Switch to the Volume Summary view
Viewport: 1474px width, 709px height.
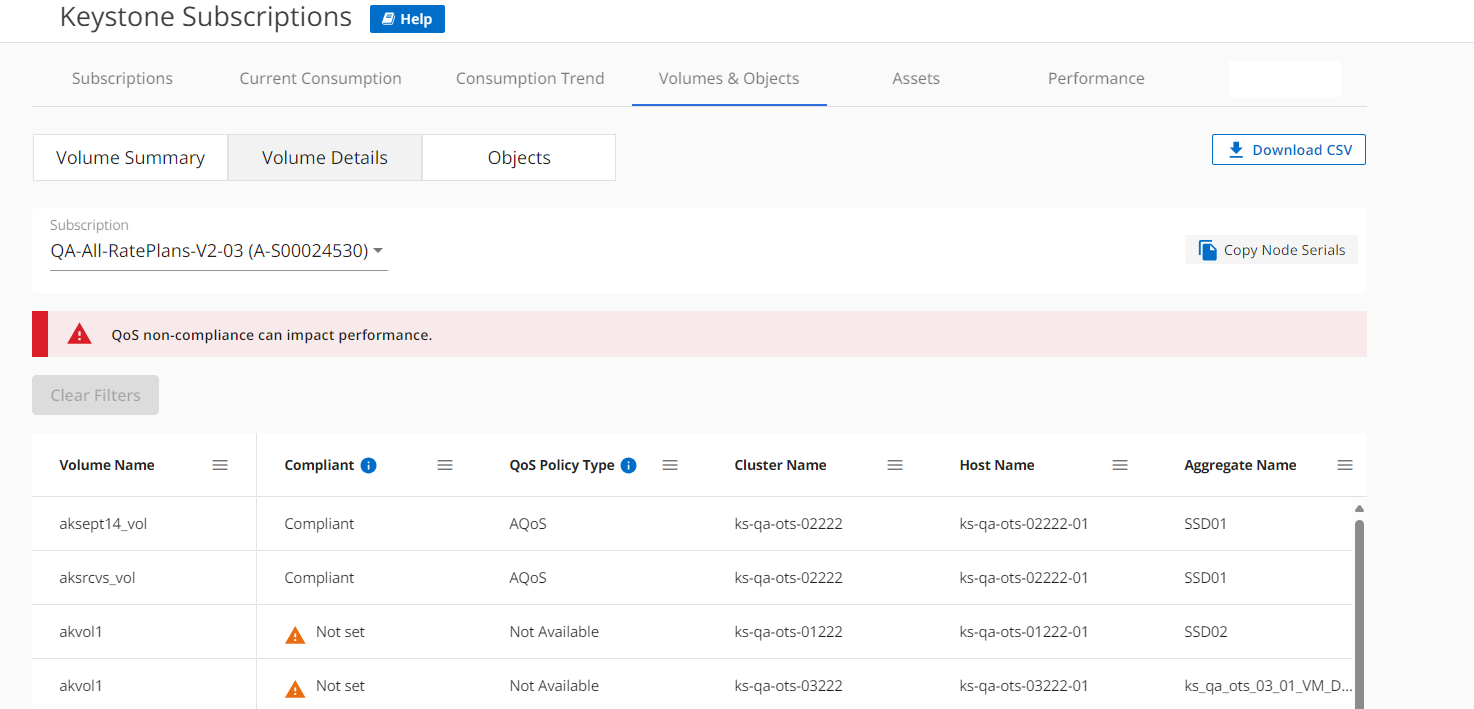point(130,158)
